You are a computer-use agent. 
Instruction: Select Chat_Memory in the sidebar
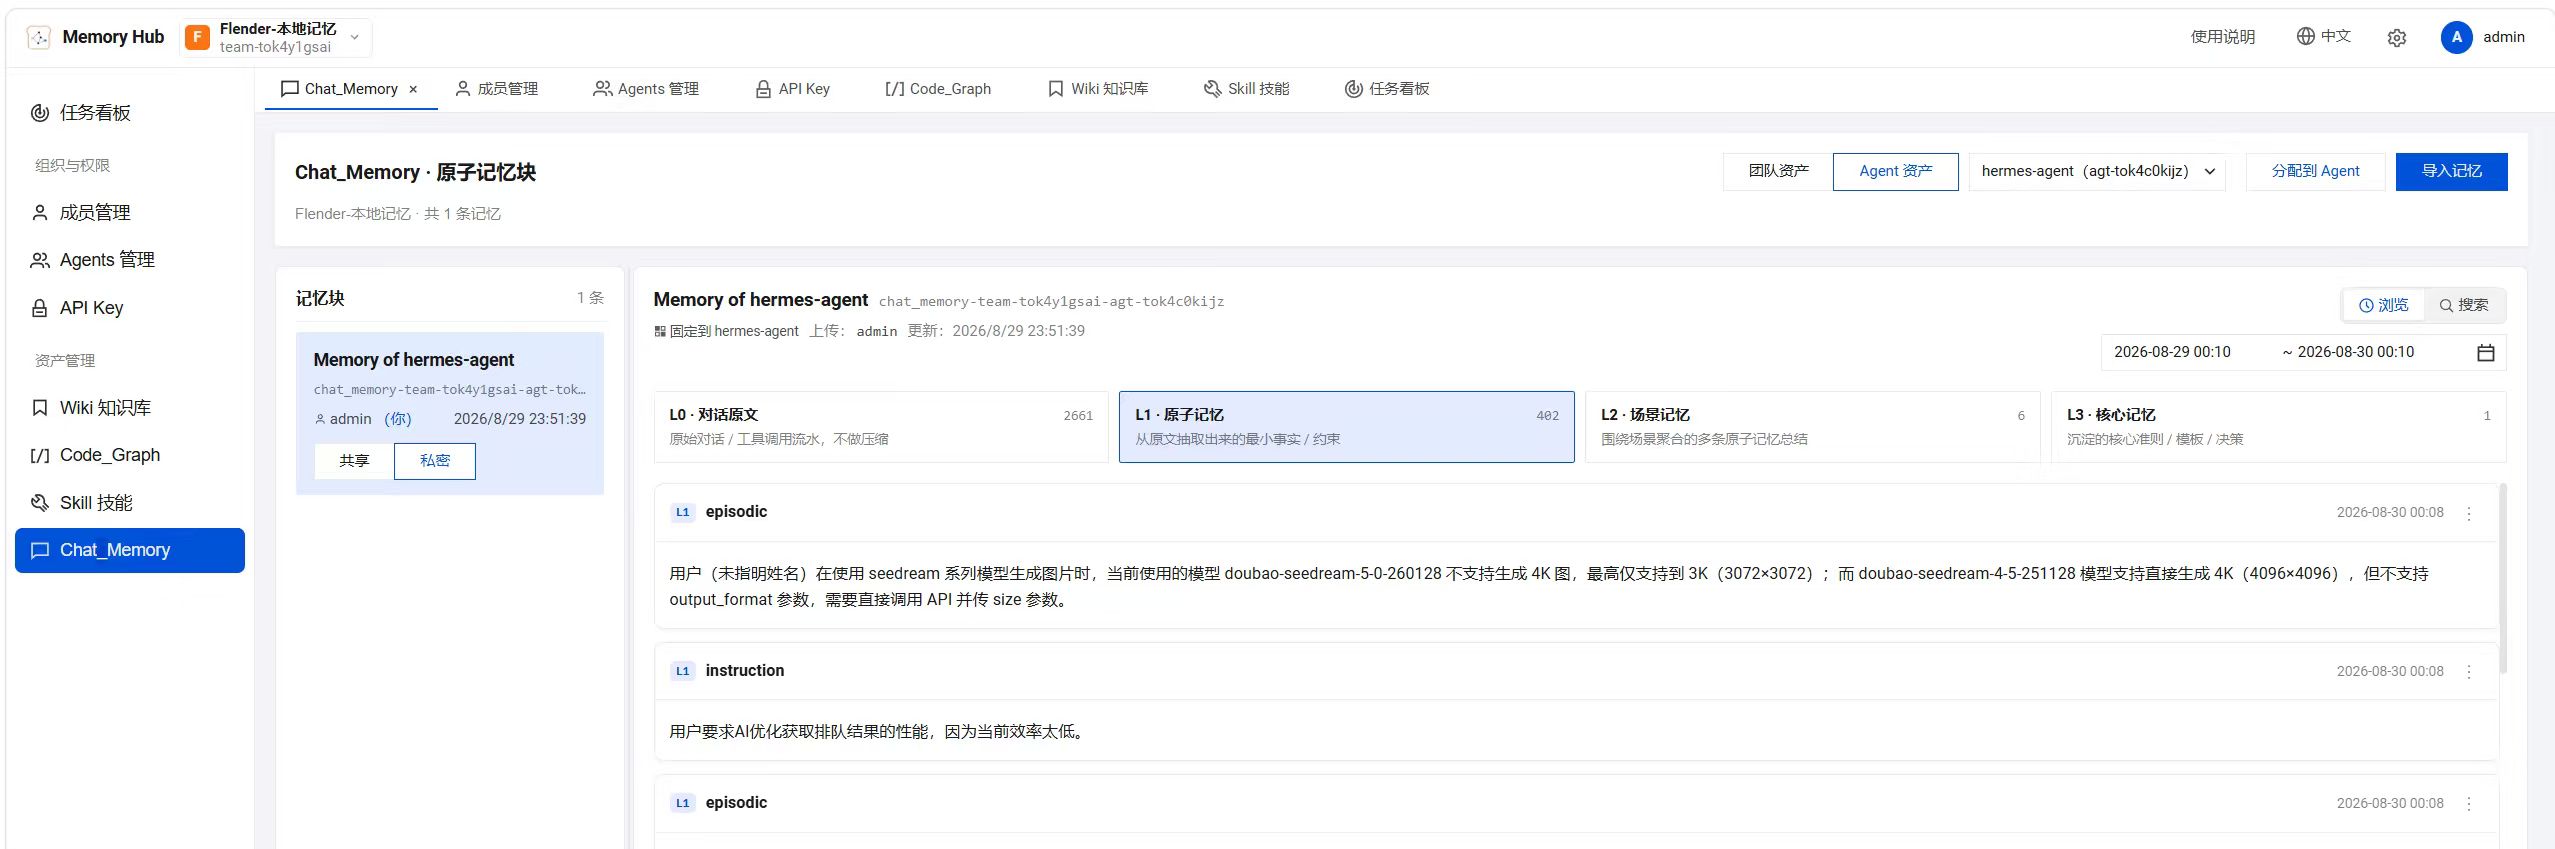130,550
